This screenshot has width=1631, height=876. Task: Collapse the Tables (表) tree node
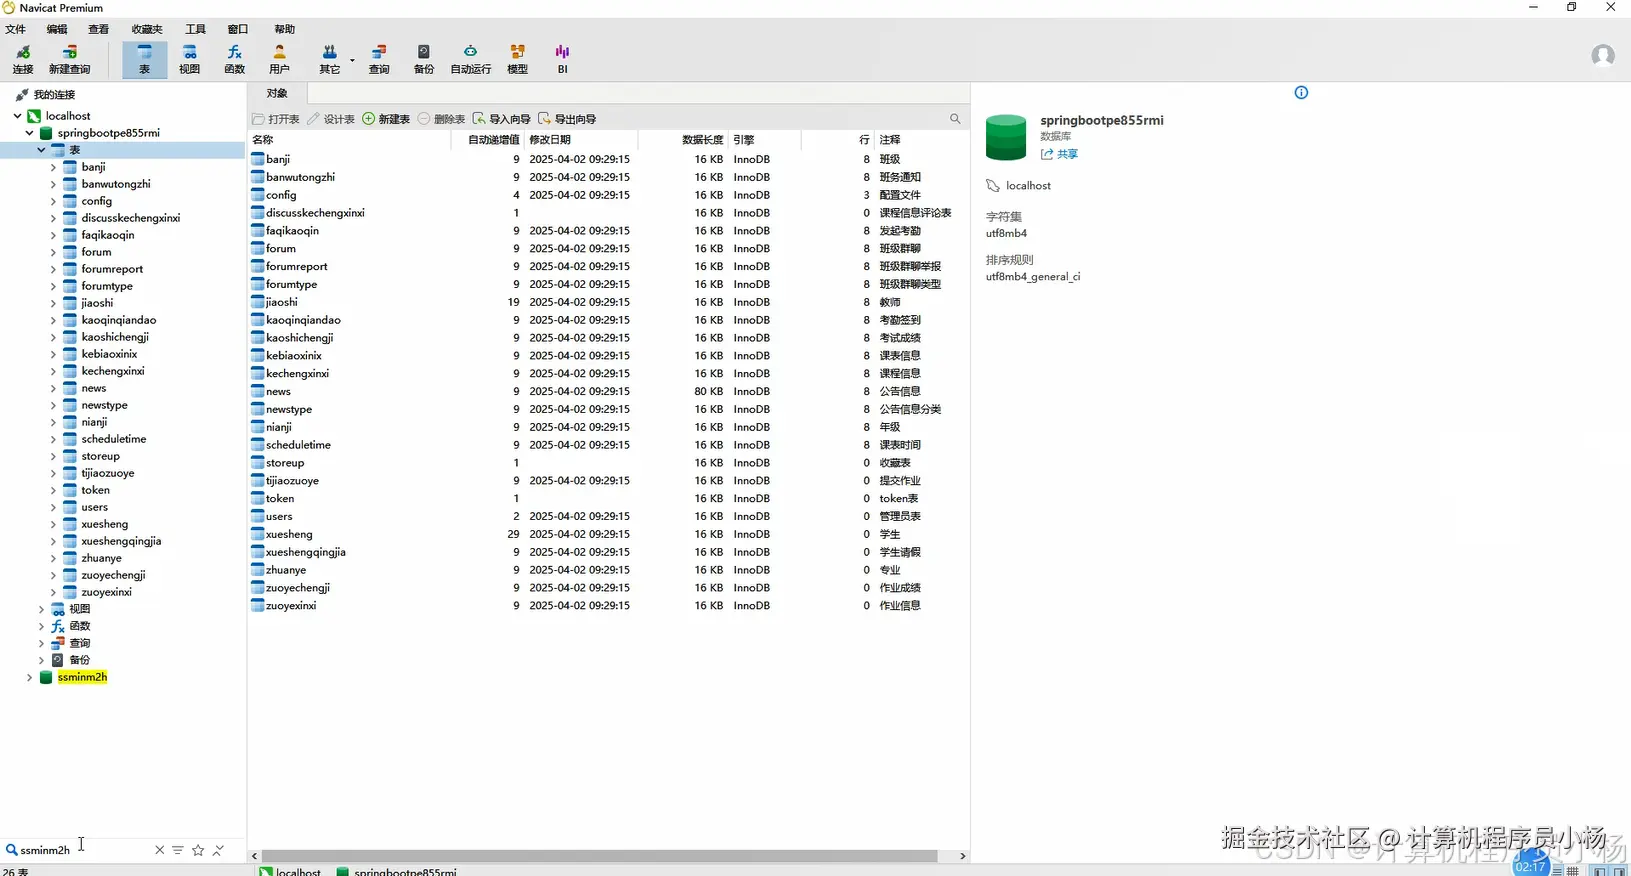[41, 150]
